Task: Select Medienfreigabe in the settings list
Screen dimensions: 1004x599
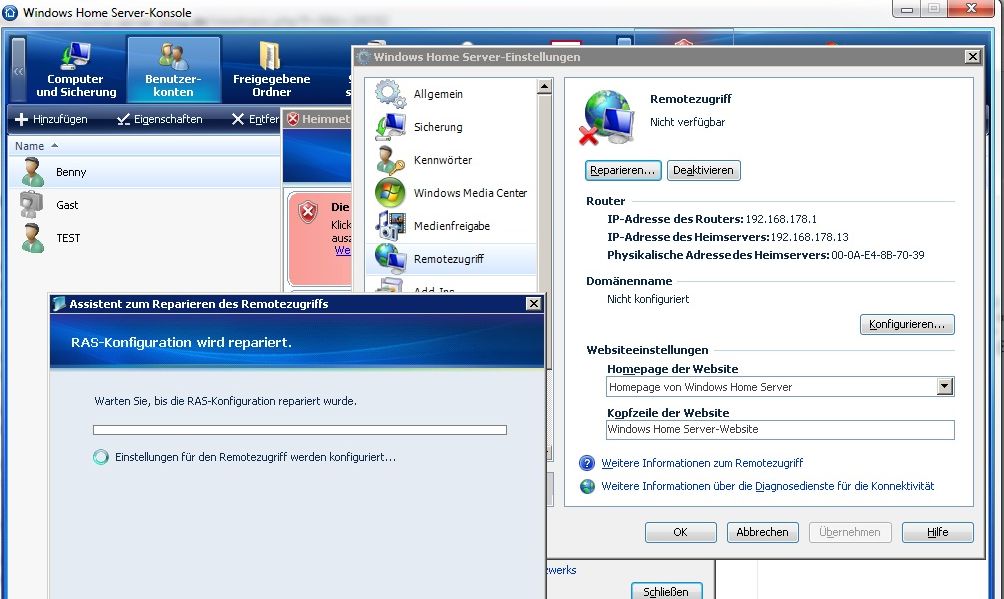Action: [452, 226]
